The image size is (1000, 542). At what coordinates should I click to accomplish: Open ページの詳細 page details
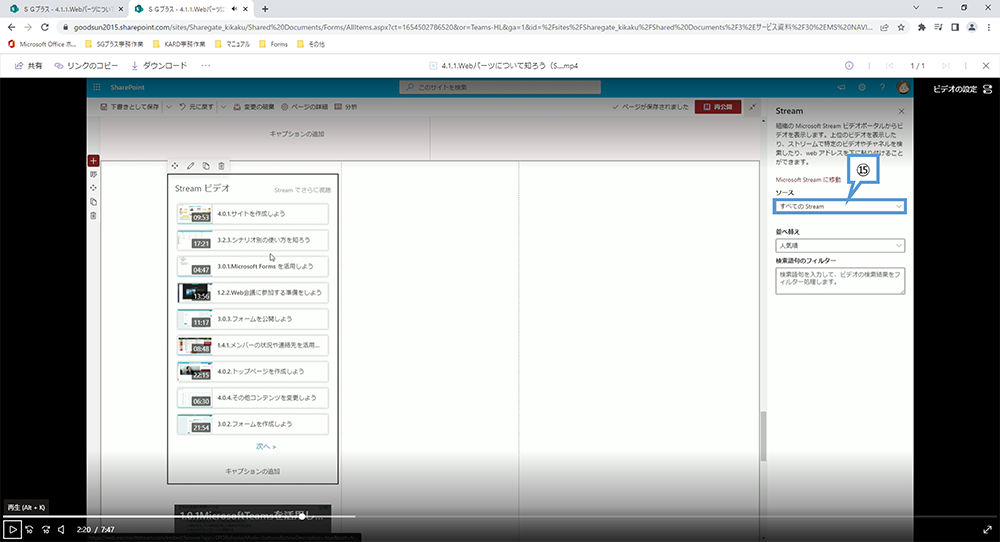click(305, 107)
